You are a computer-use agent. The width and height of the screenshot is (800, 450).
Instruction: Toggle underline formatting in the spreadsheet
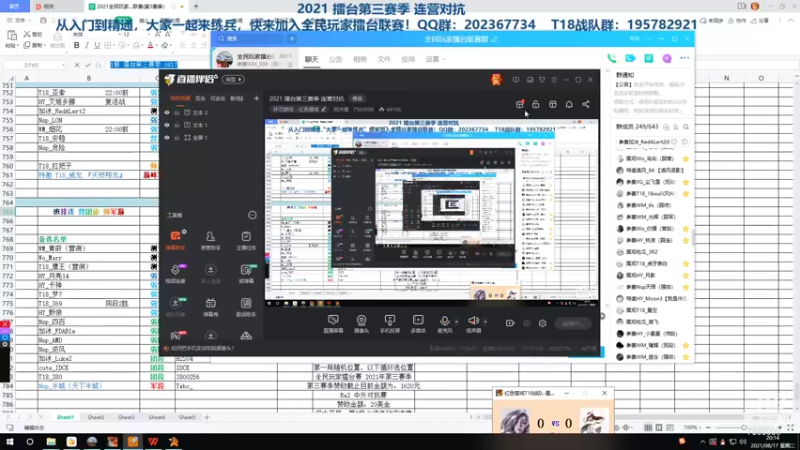97,45
